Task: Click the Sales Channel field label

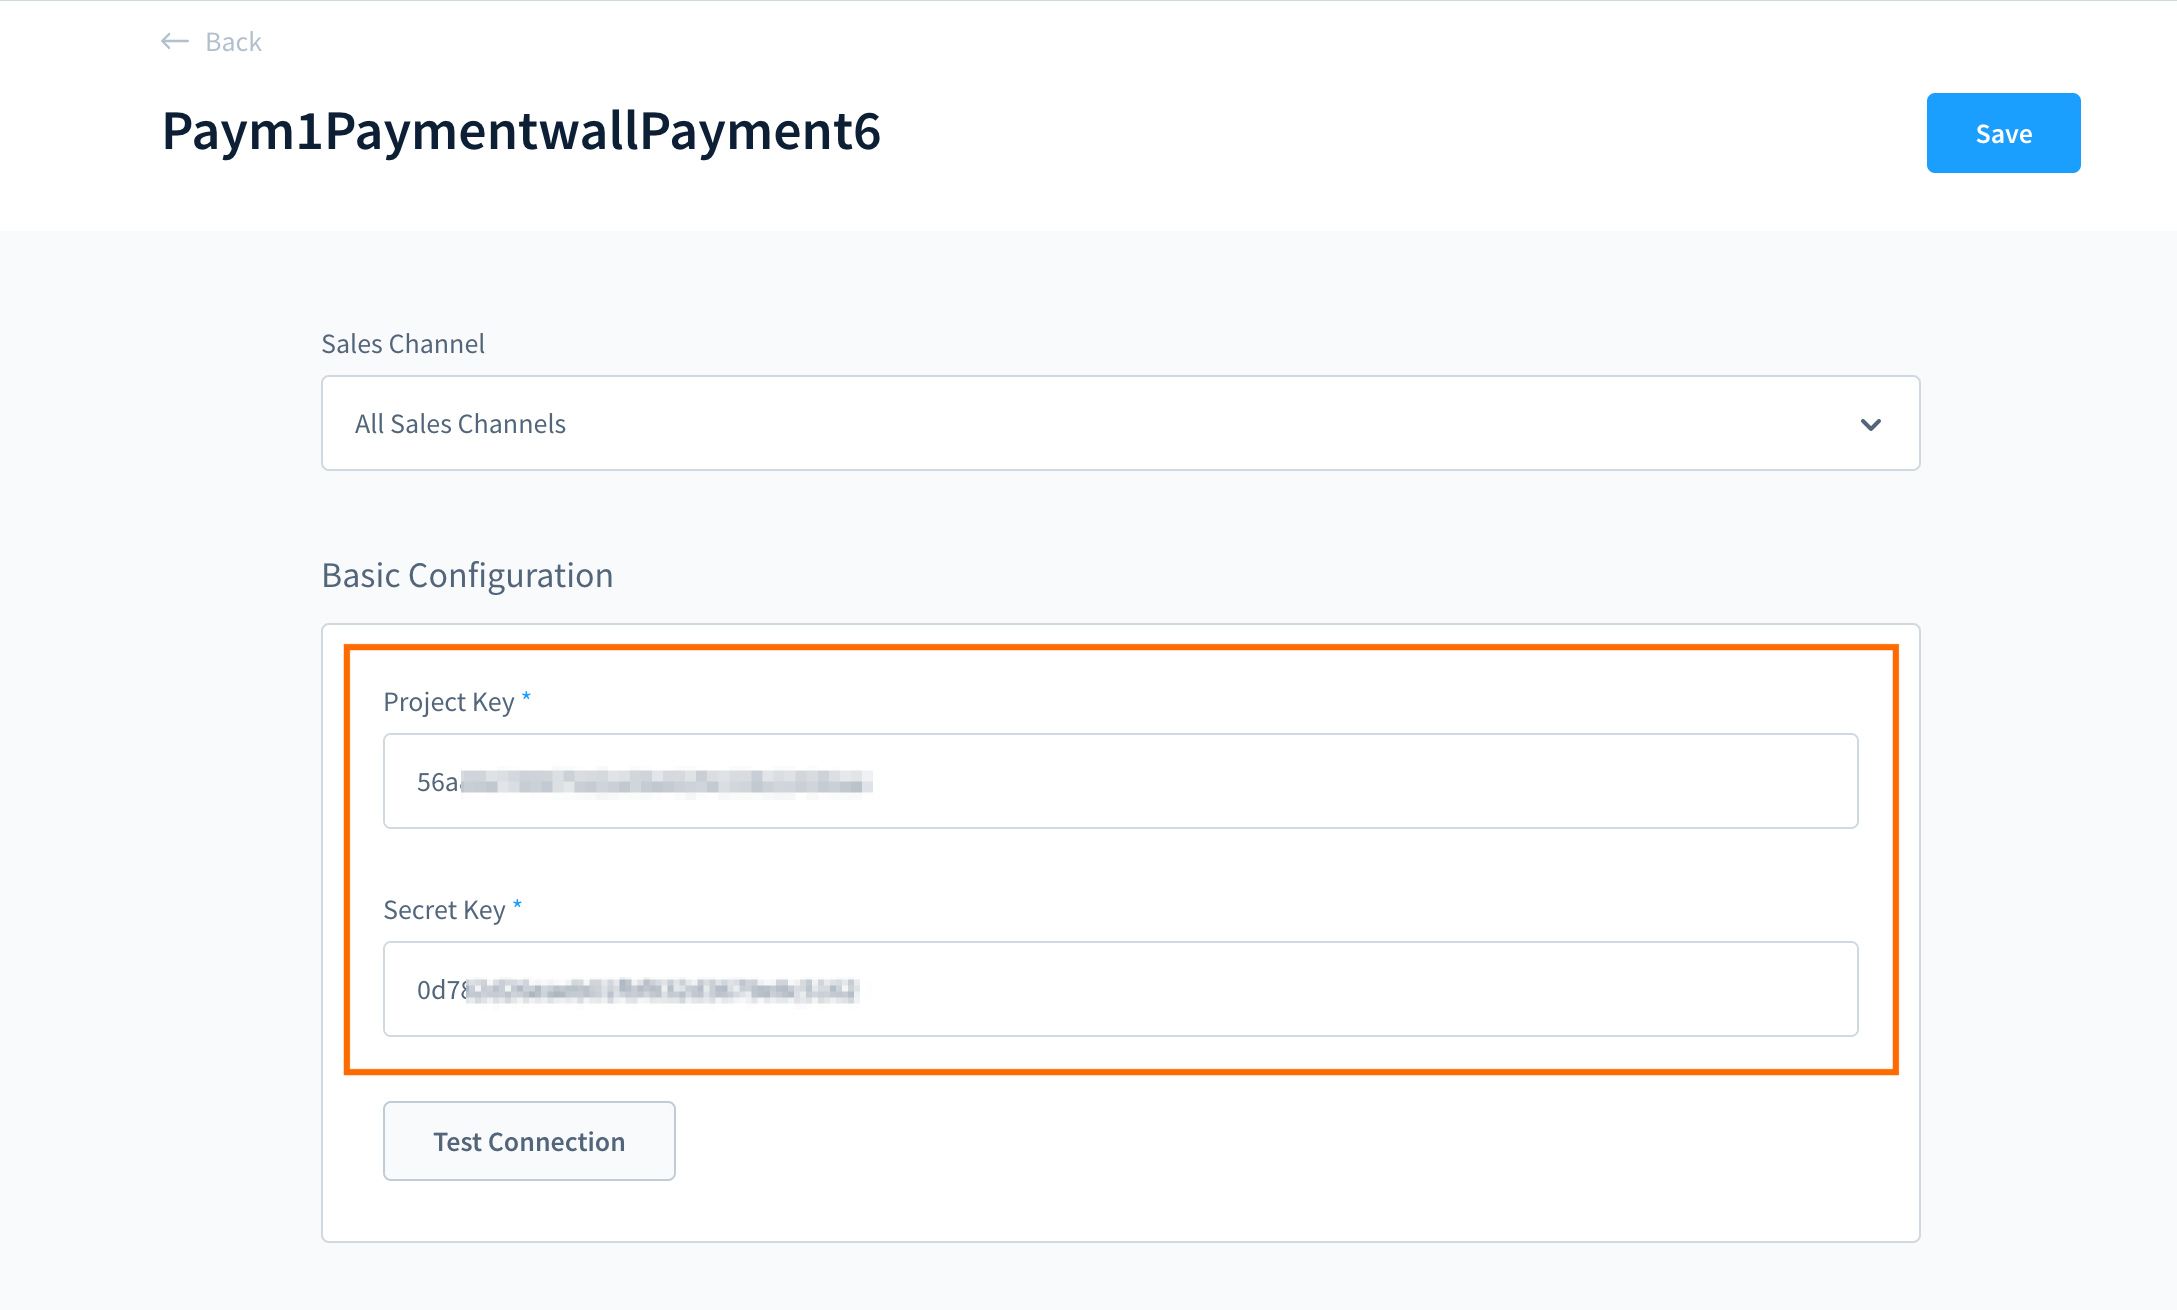Action: (x=403, y=344)
